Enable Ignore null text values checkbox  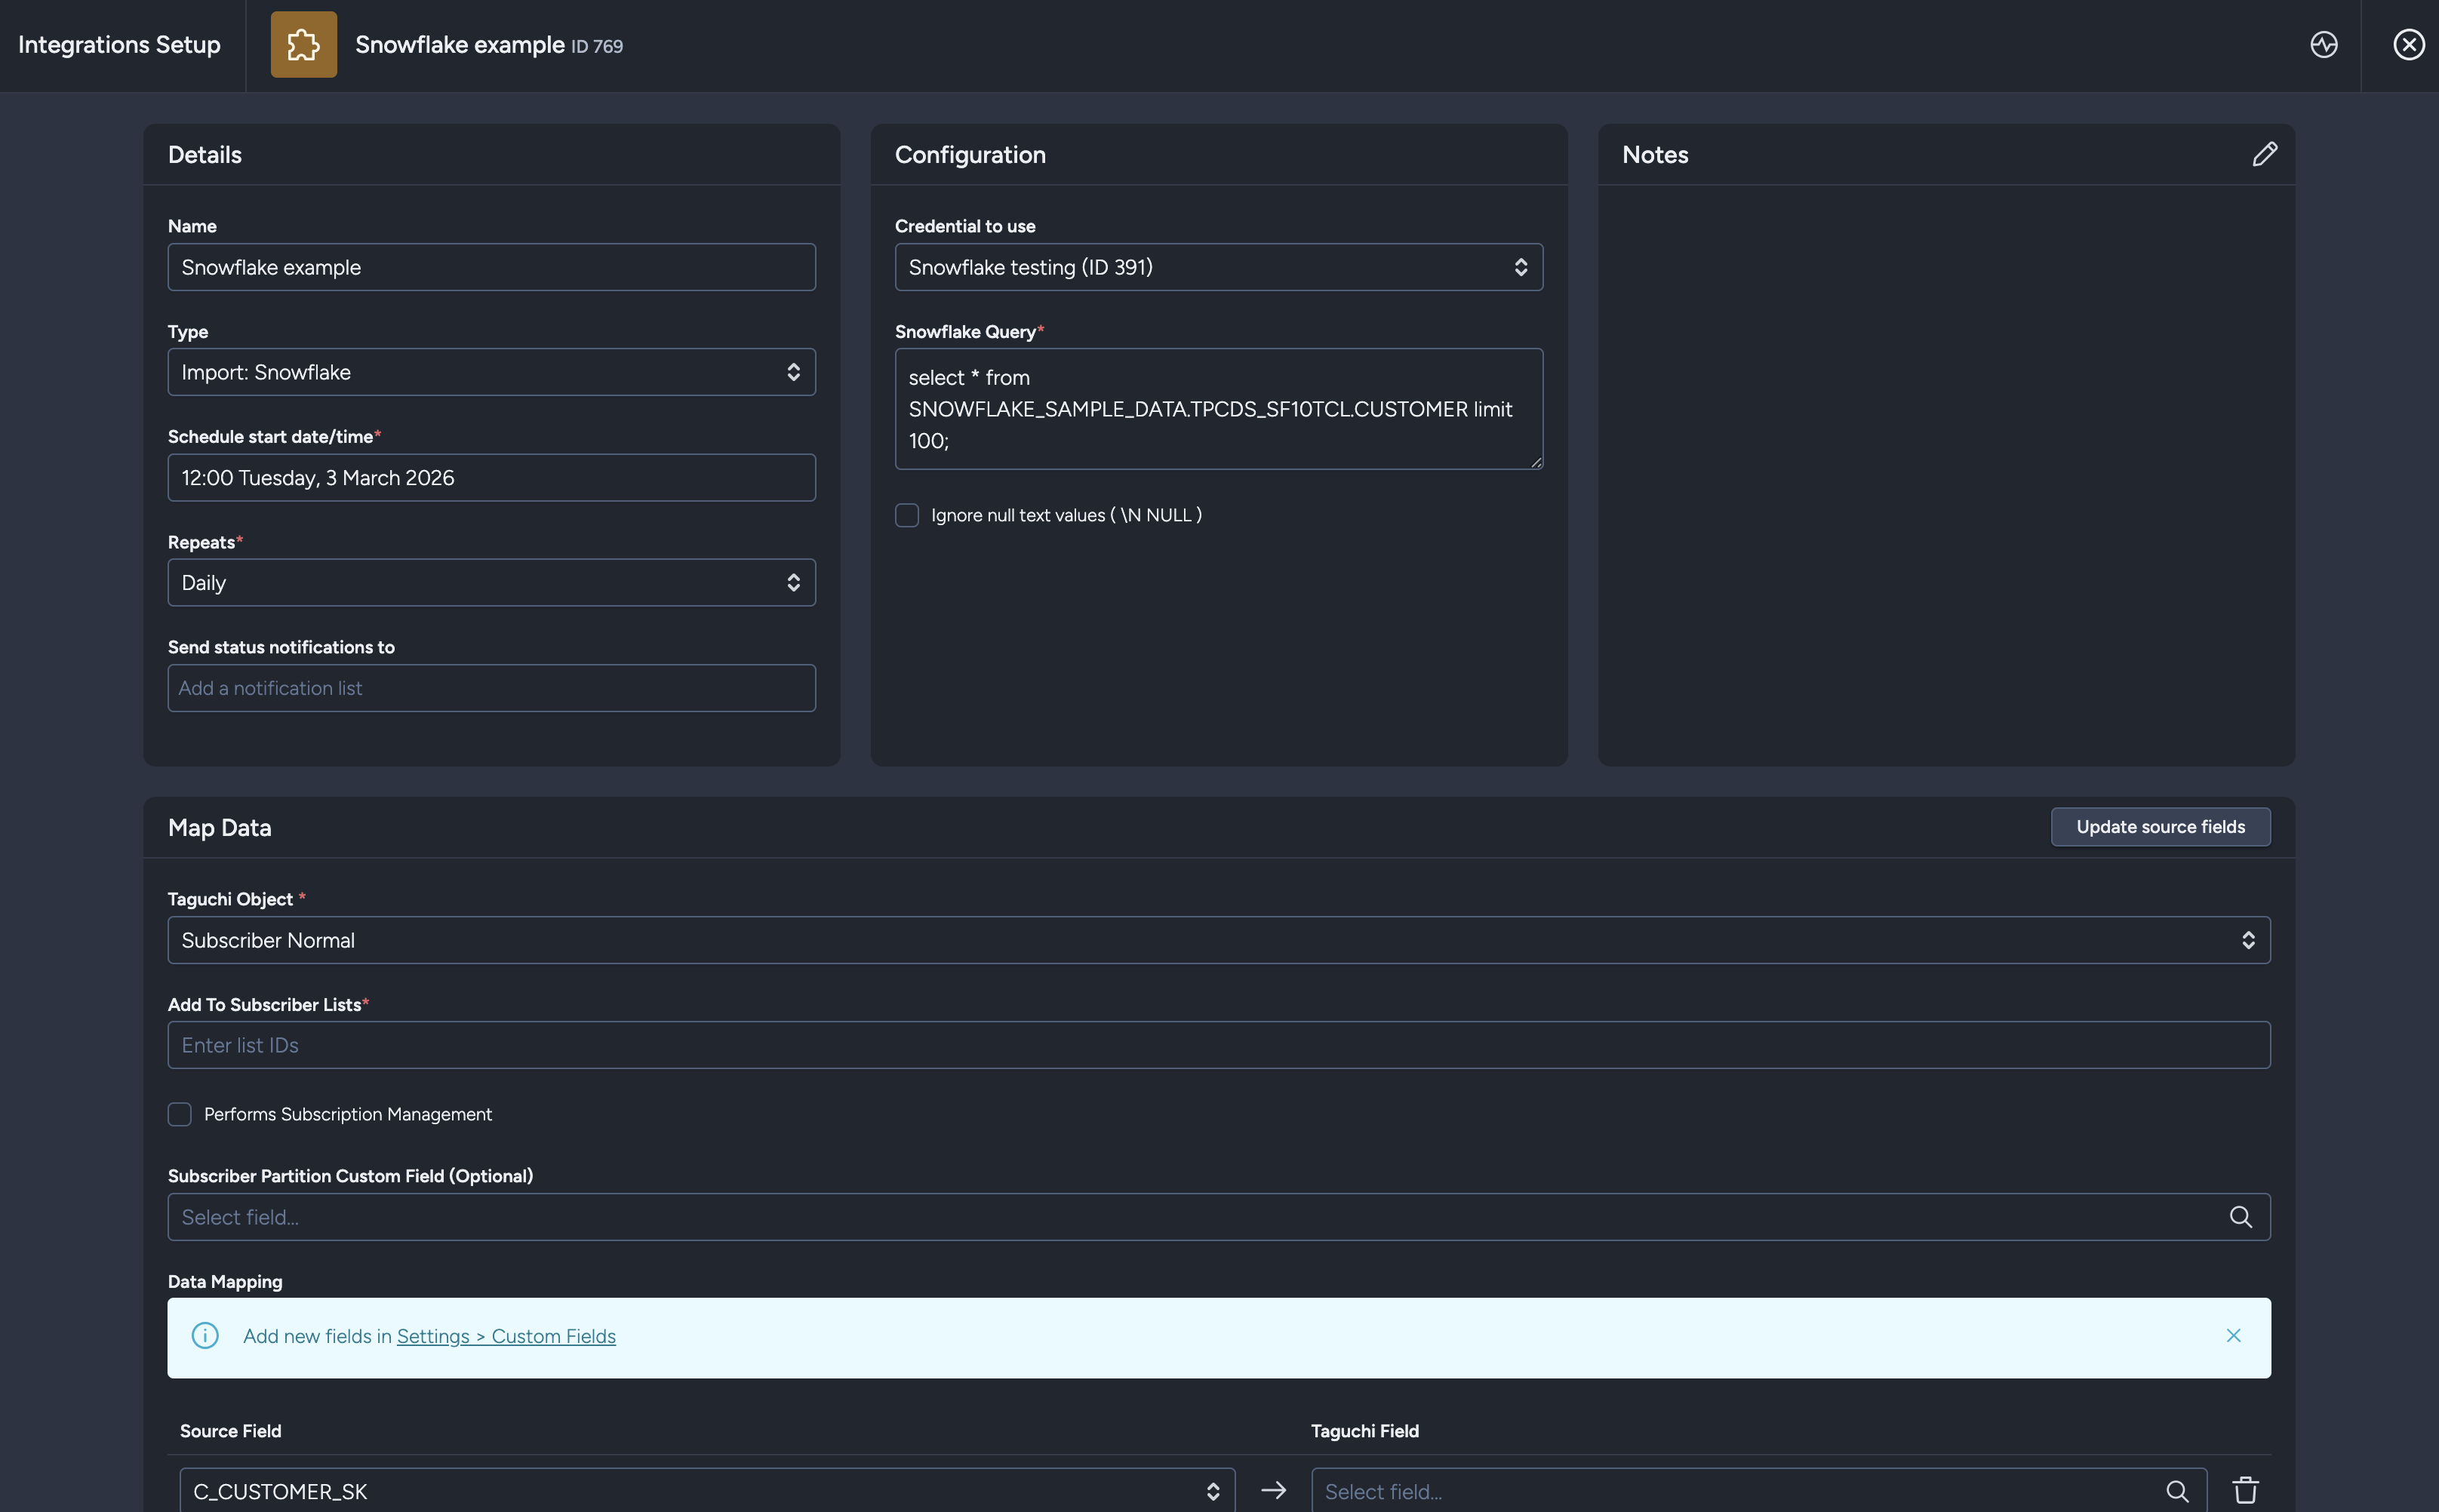(907, 515)
